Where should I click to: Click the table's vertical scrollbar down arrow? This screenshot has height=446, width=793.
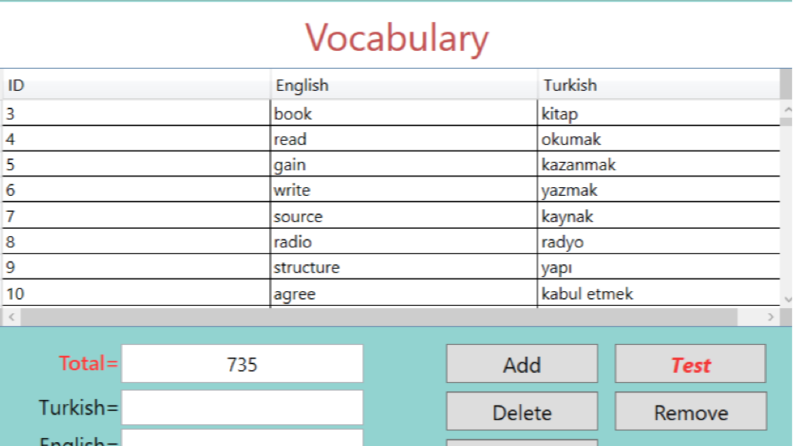(x=786, y=299)
